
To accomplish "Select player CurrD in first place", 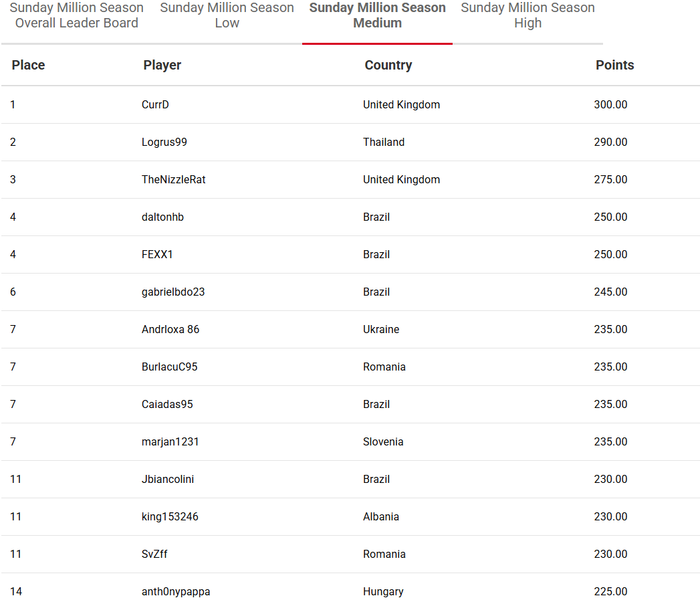I will point(155,104).
